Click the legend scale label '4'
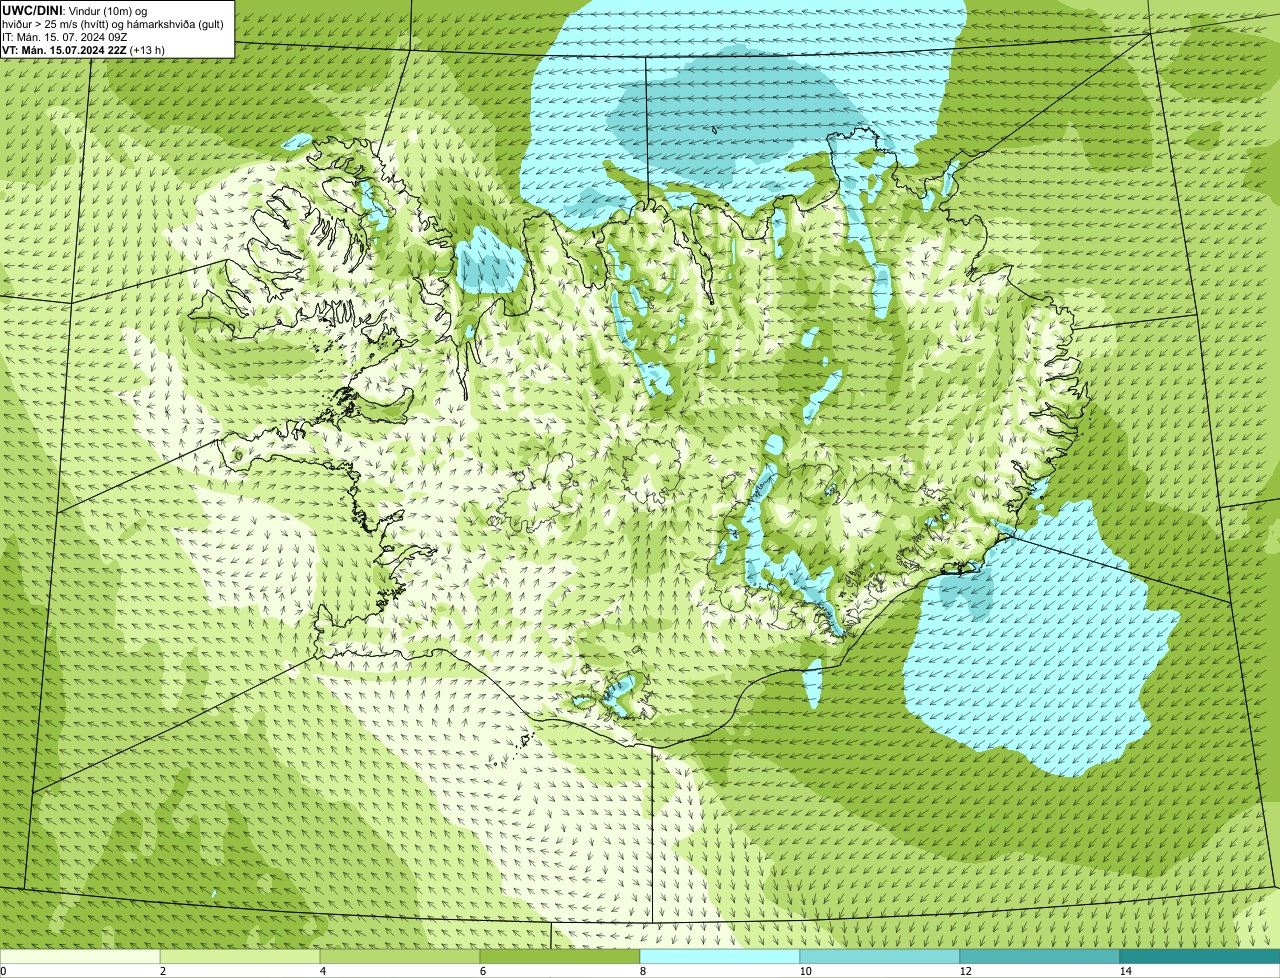Screen dimensions: 1280x978 [322, 971]
